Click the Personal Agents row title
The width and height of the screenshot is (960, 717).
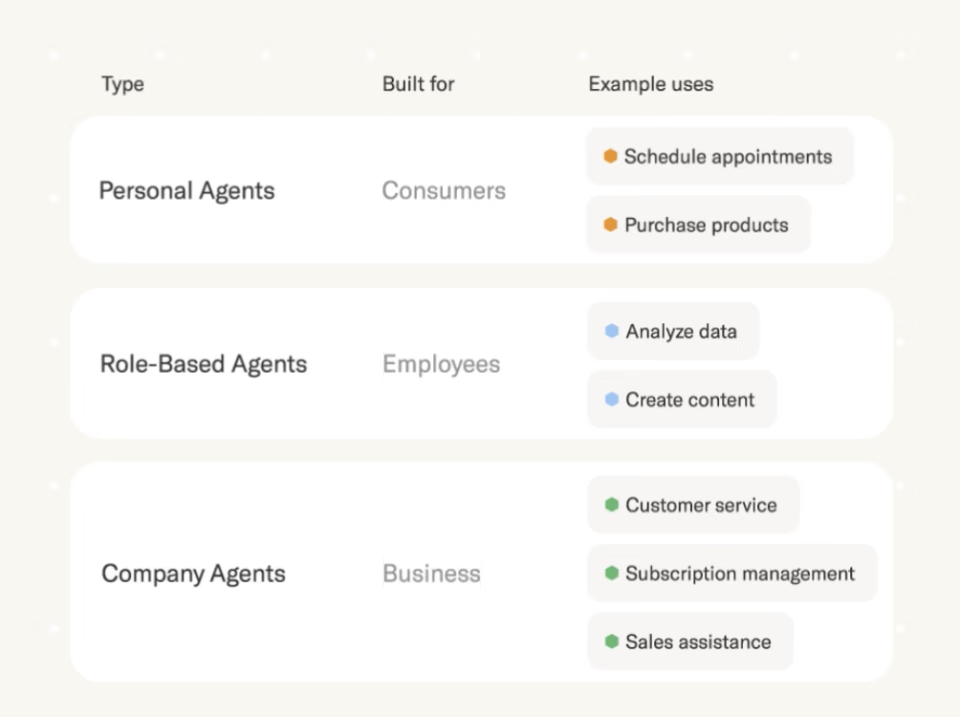[187, 191]
